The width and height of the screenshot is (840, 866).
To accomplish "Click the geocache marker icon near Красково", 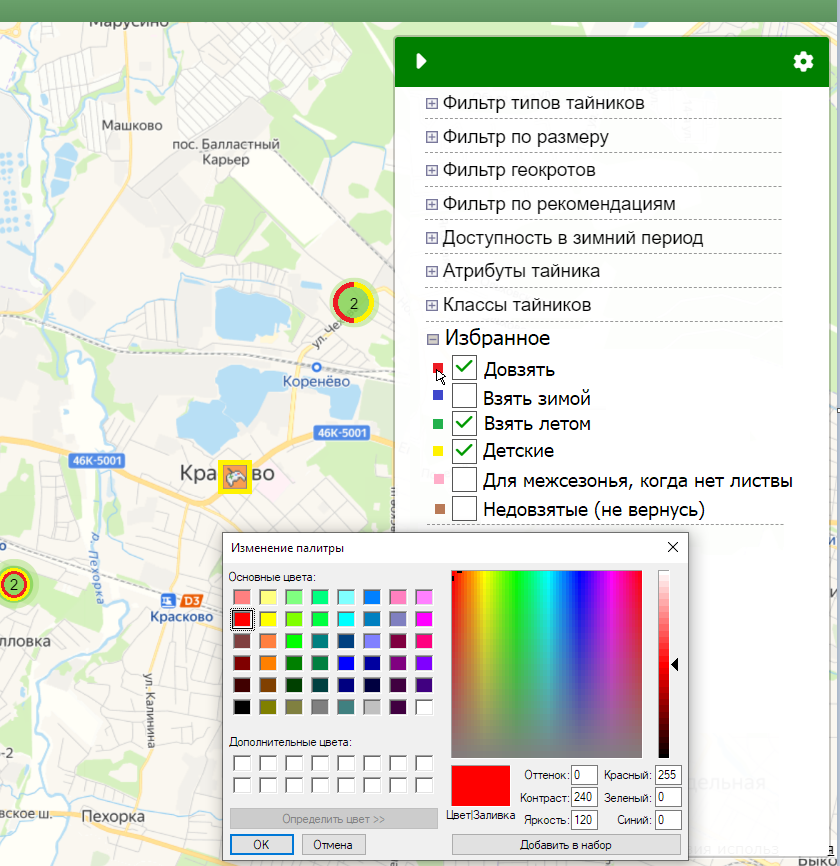I will pyautogui.click(x=235, y=476).
